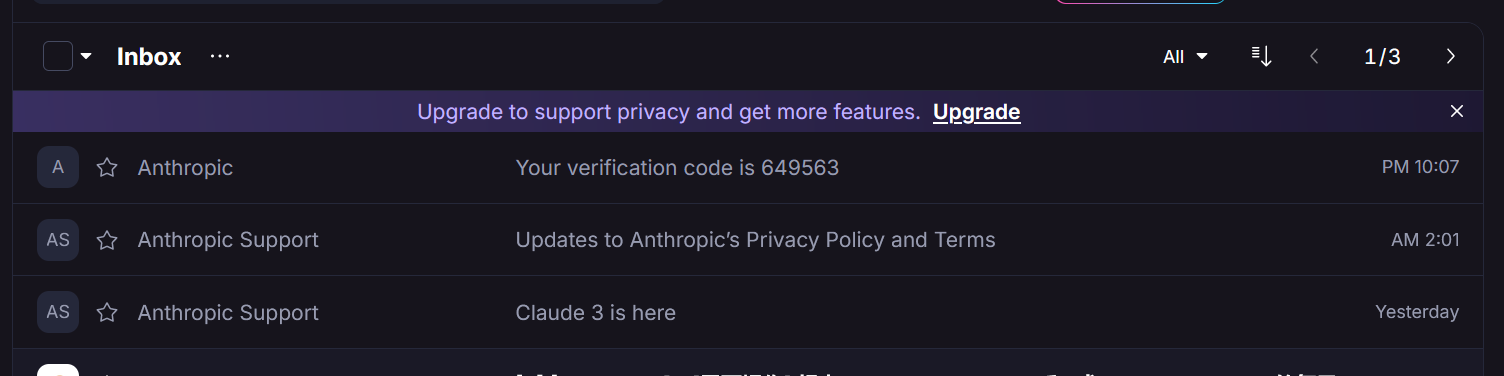Click the A sender avatar for Anthropic
1504x376 pixels.
[x=58, y=167]
